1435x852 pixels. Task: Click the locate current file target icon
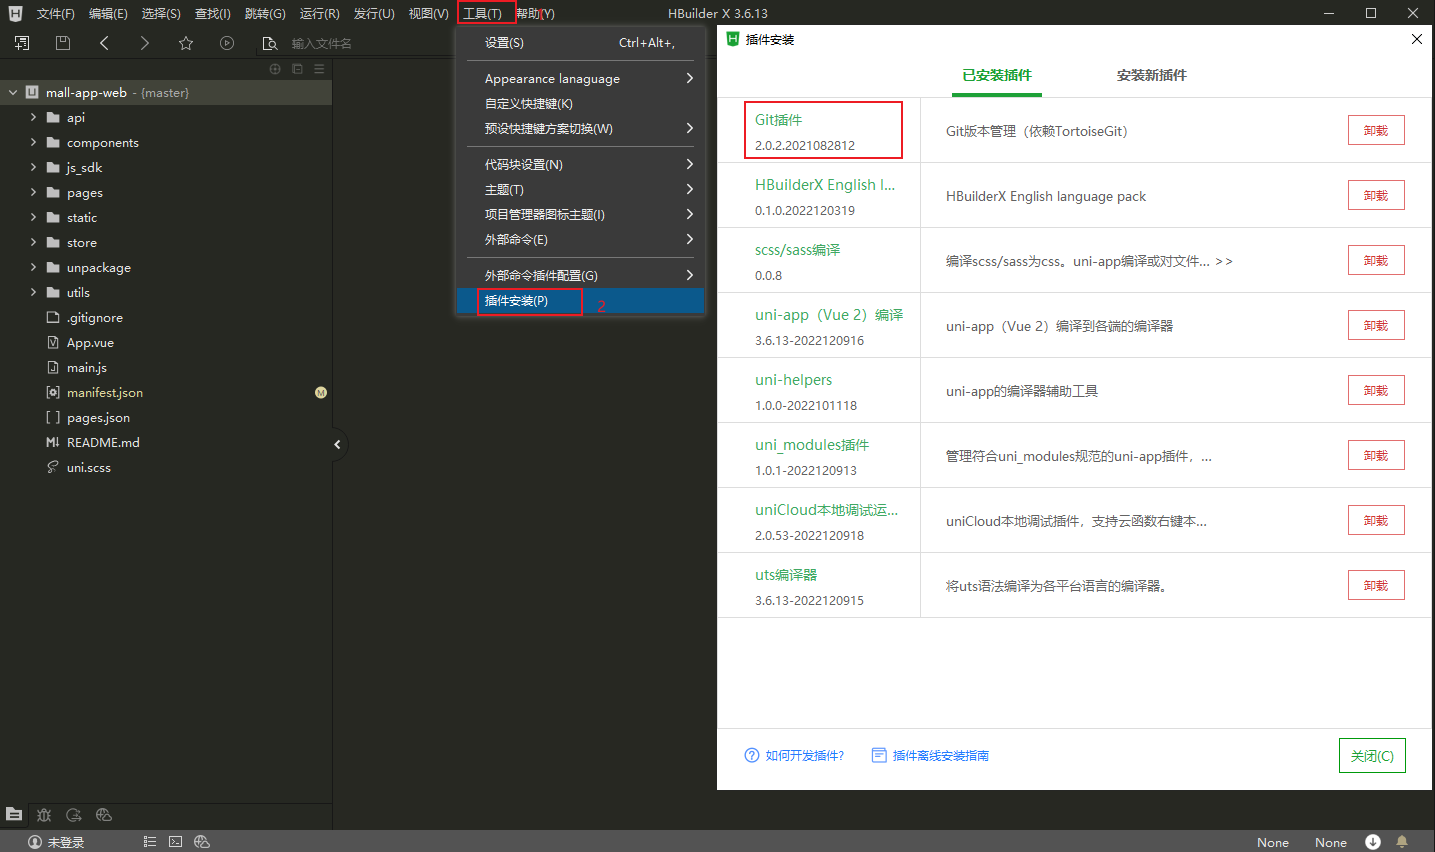(275, 69)
